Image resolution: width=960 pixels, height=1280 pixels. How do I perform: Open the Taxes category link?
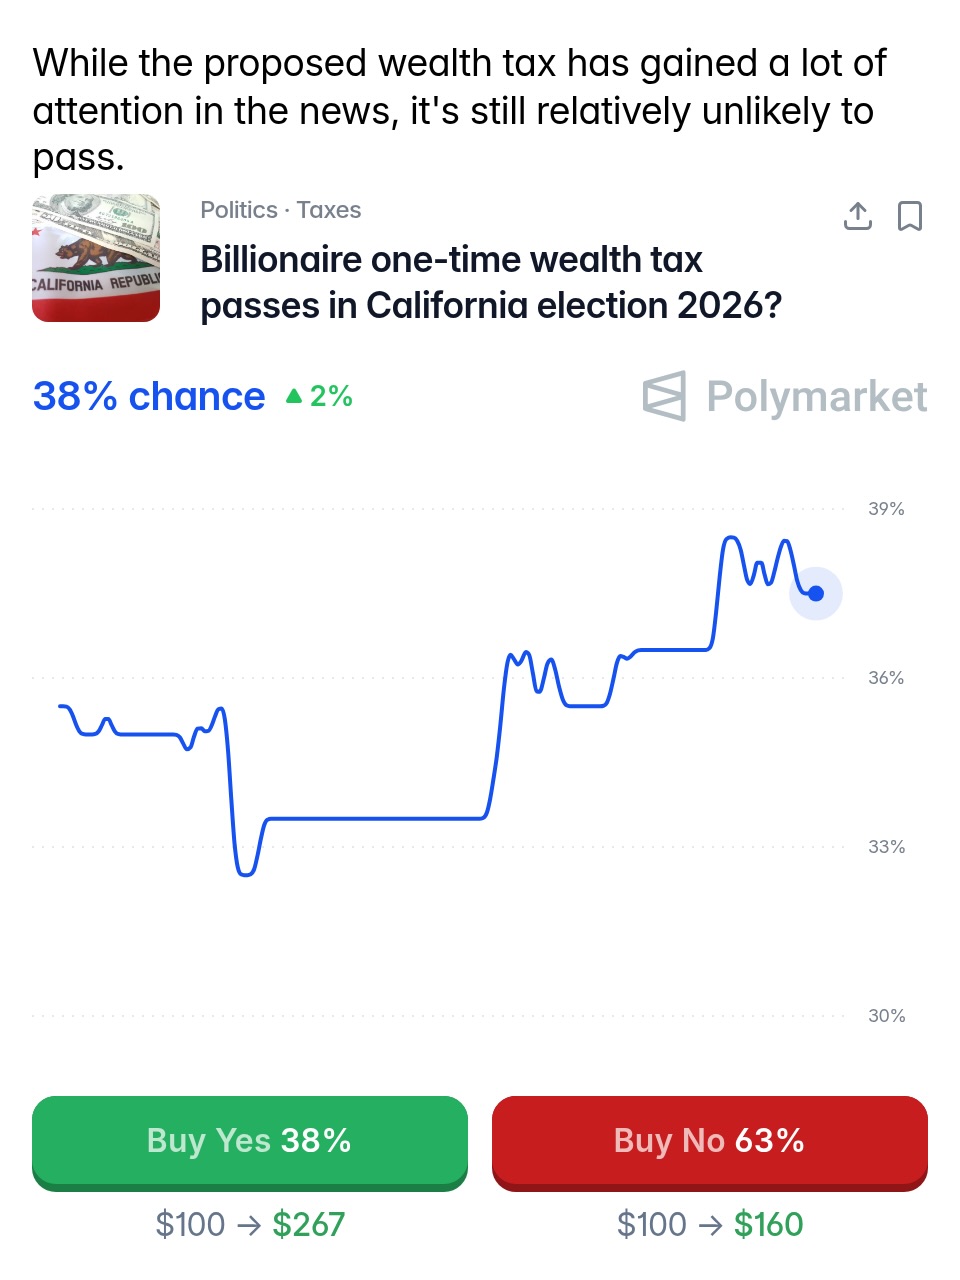point(329,210)
